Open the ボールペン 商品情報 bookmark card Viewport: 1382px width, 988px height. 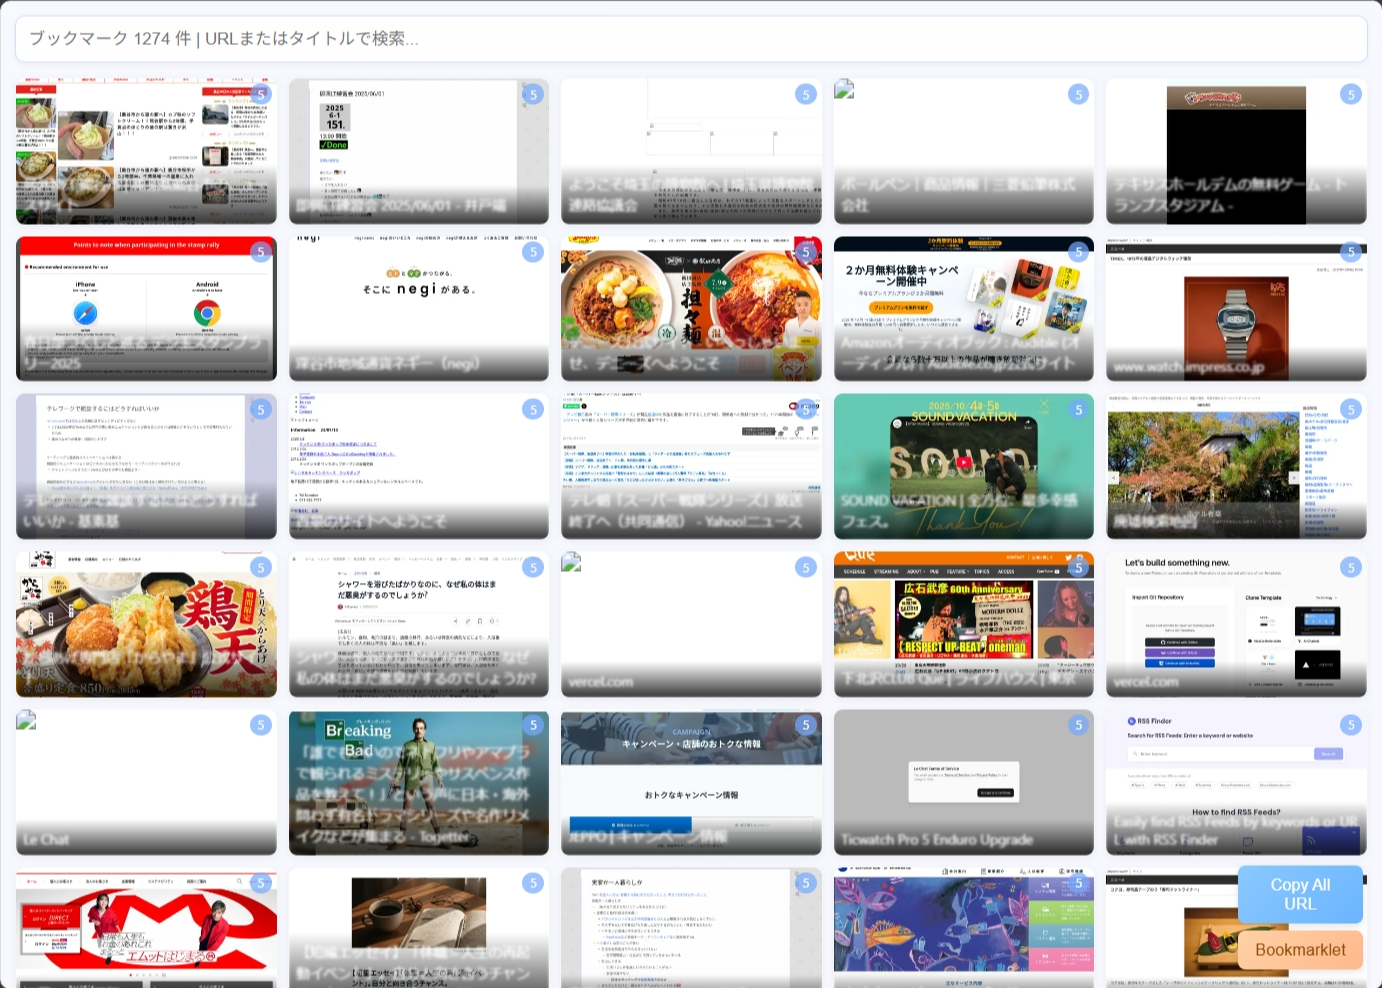click(x=964, y=151)
